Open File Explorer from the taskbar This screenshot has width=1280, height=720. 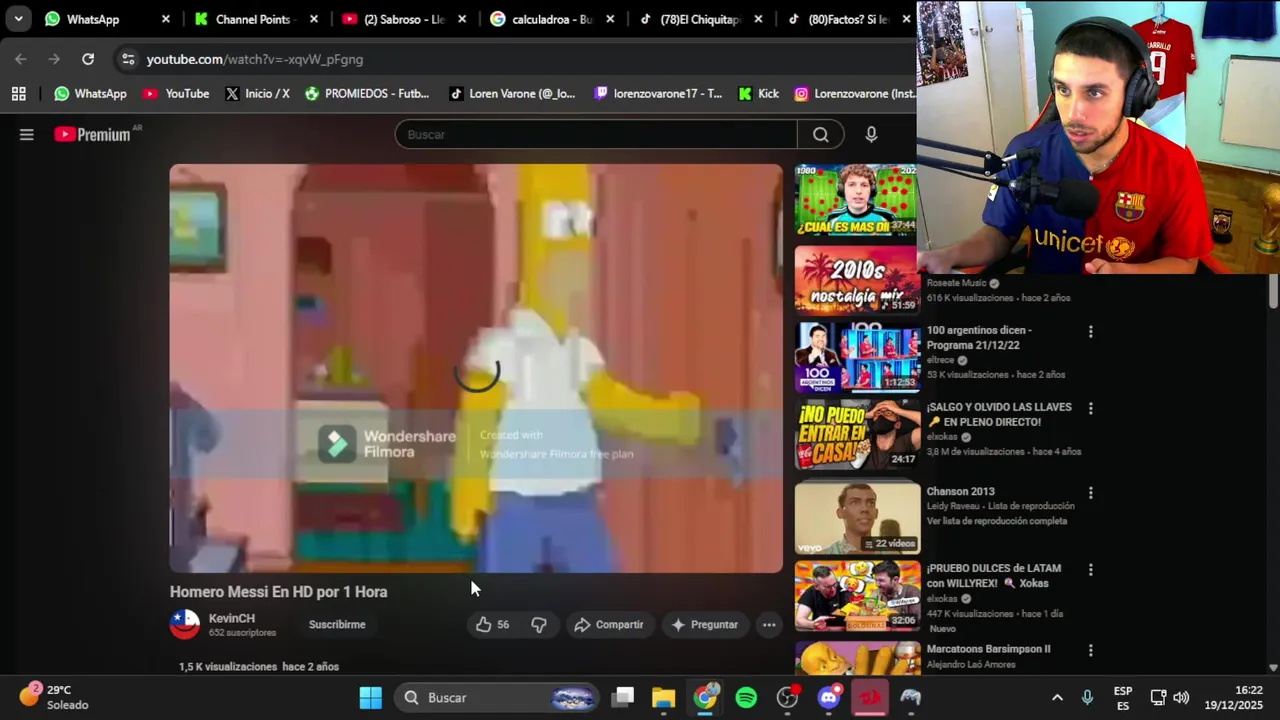(x=664, y=697)
